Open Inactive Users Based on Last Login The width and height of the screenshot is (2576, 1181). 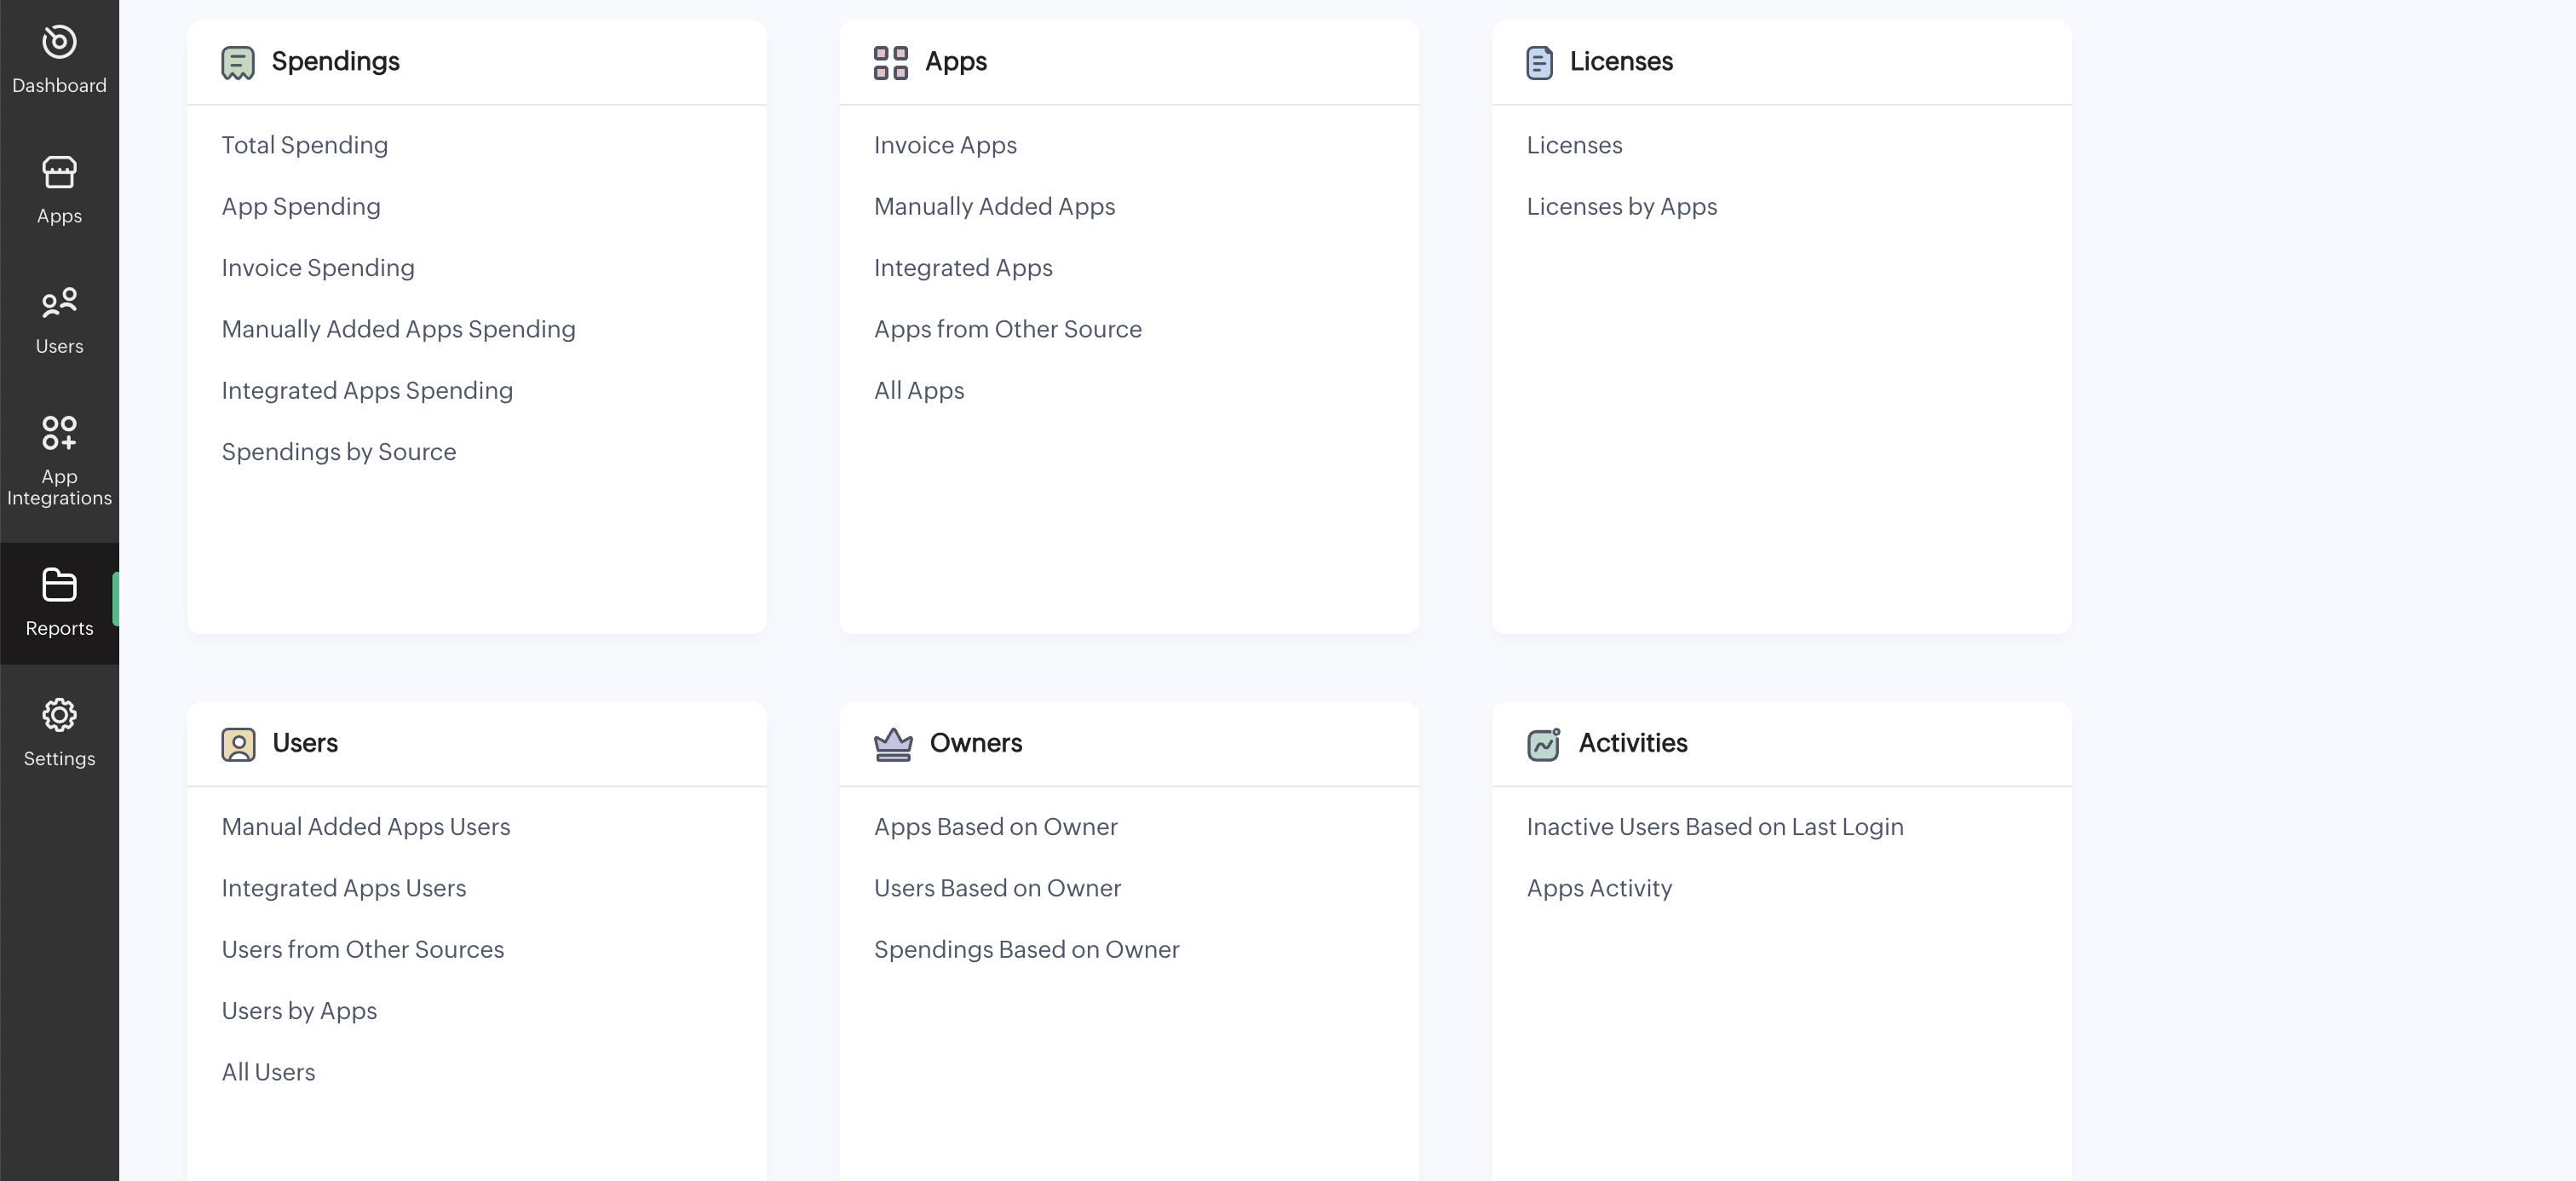(1714, 827)
